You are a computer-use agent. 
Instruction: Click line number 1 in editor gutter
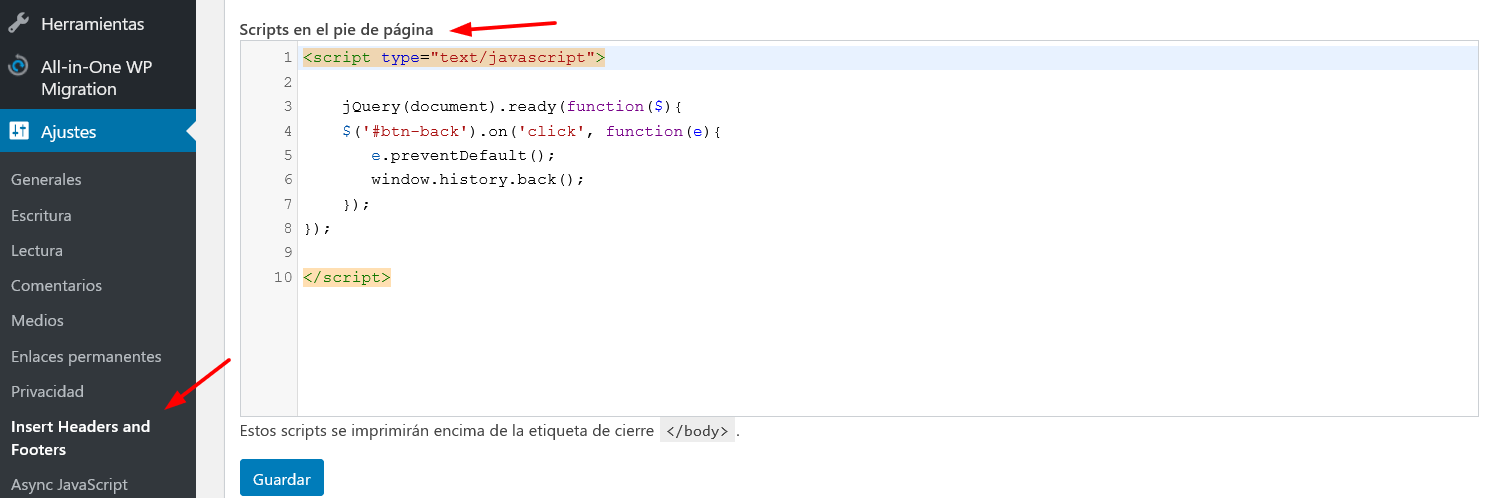pyautogui.click(x=287, y=58)
